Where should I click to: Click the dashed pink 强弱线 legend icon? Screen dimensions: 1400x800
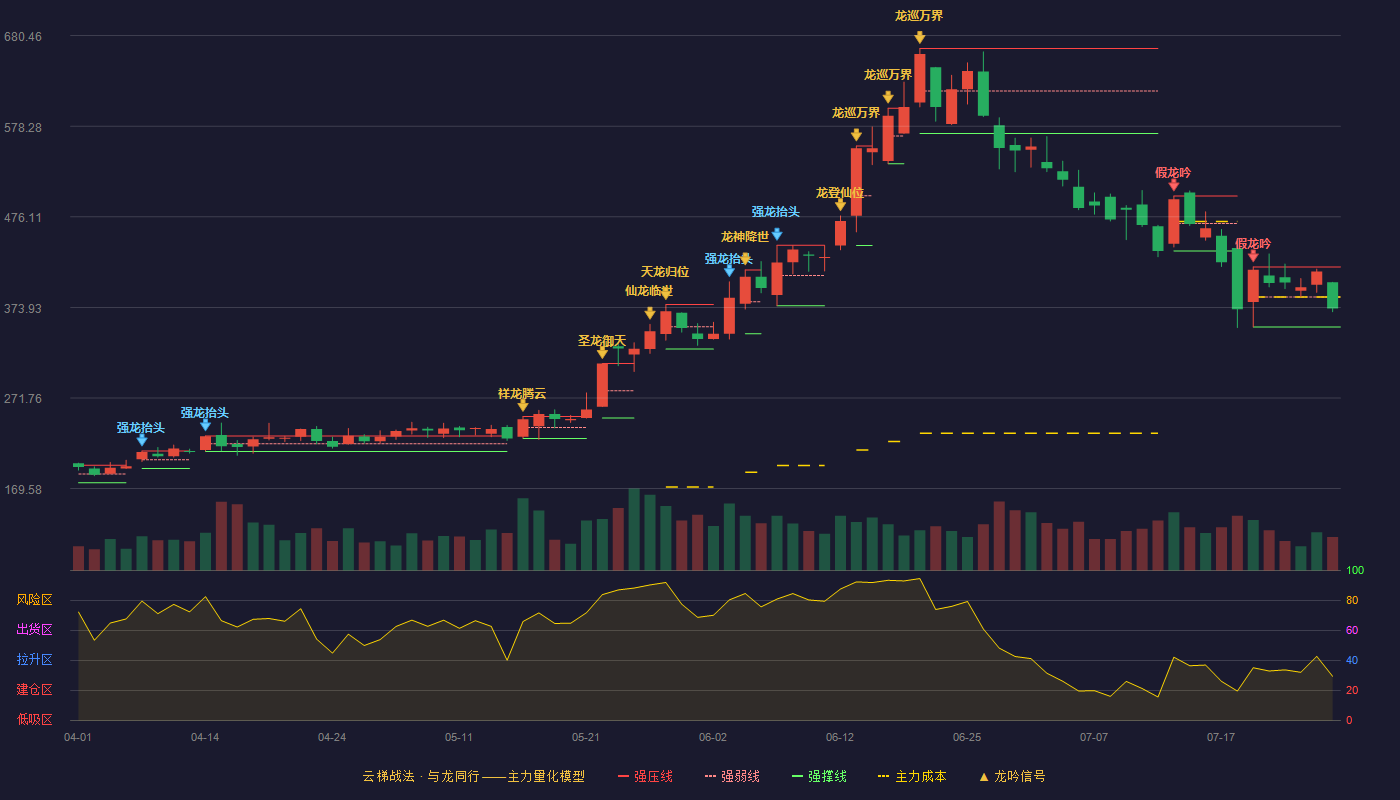click(x=710, y=776)
